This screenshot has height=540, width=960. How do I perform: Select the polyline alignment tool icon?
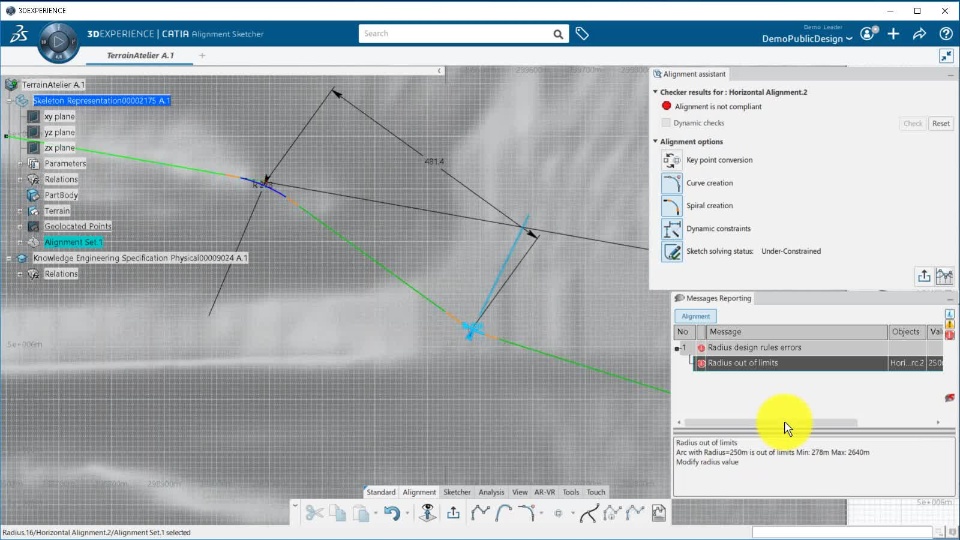(x=480, y=513)
